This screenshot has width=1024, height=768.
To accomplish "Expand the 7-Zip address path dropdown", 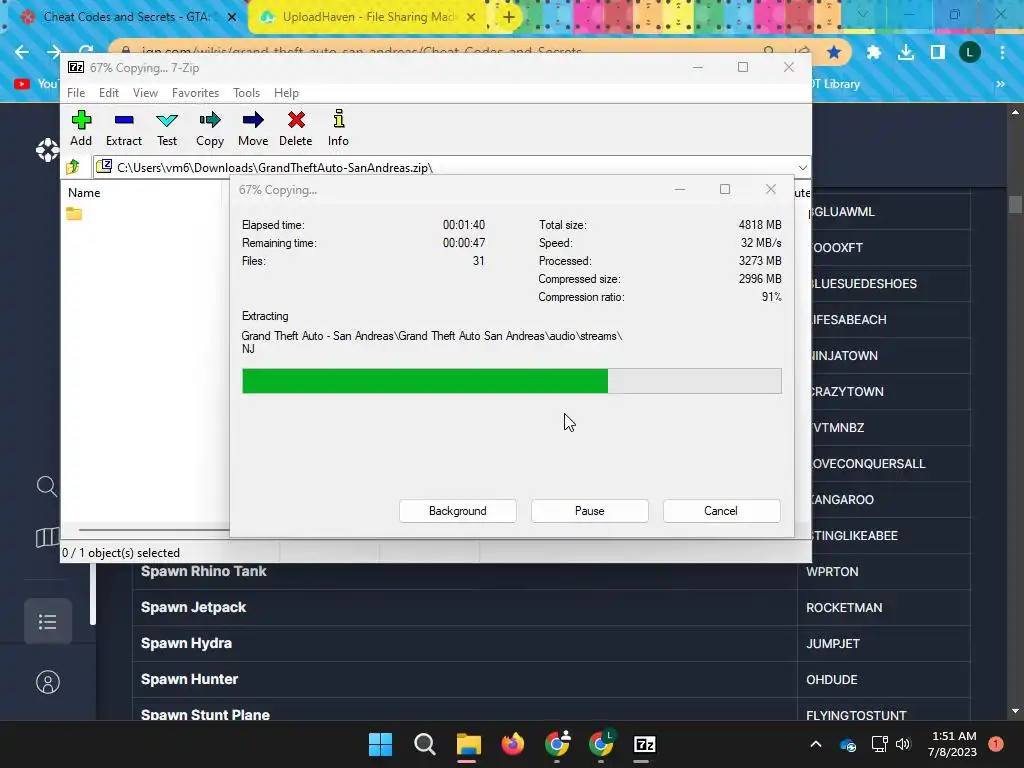I will (803, 167).
